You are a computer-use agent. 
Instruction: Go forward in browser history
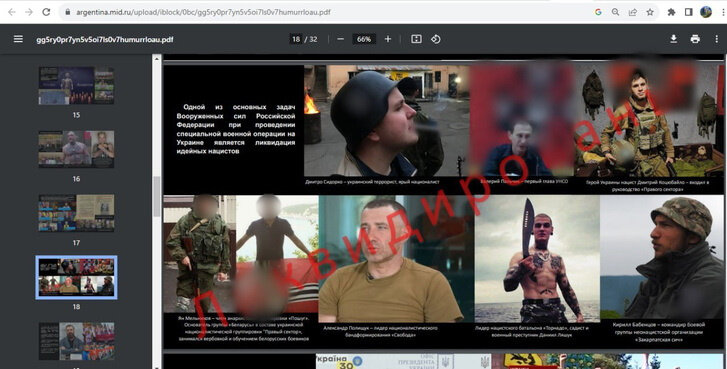tap(29, 13)
